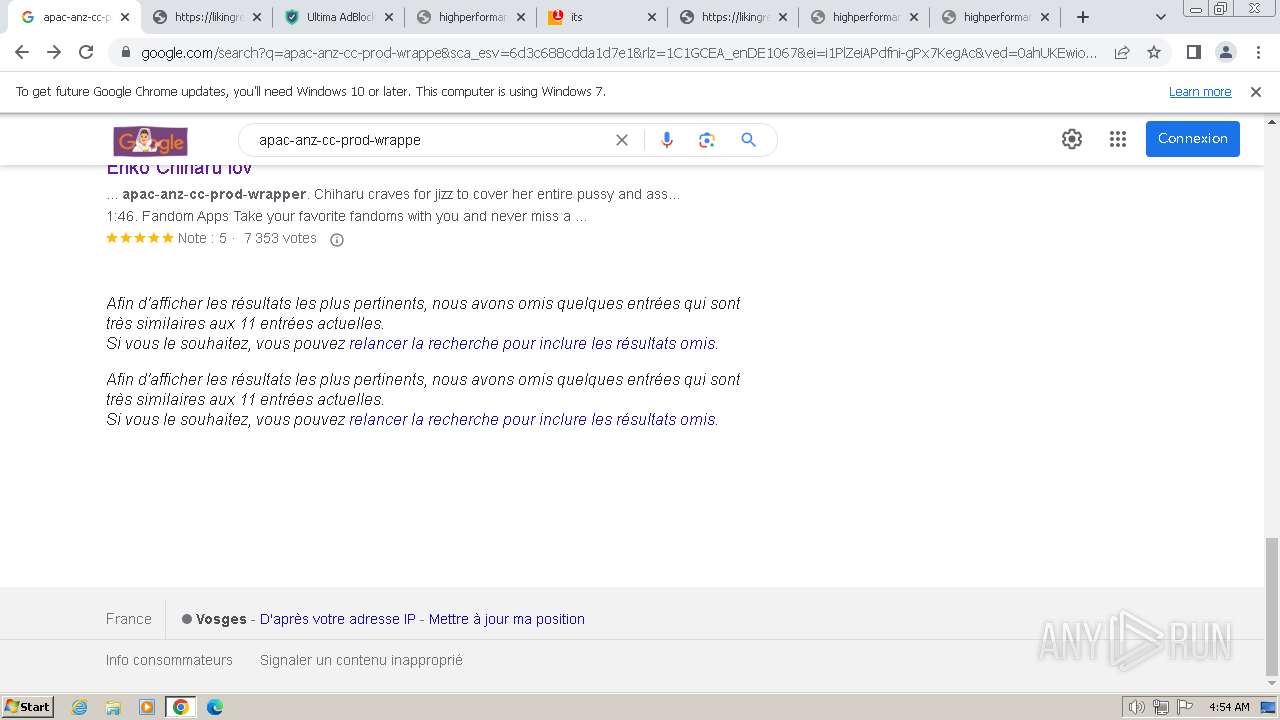Reload the current page
1280x720 pixels.
86,53
